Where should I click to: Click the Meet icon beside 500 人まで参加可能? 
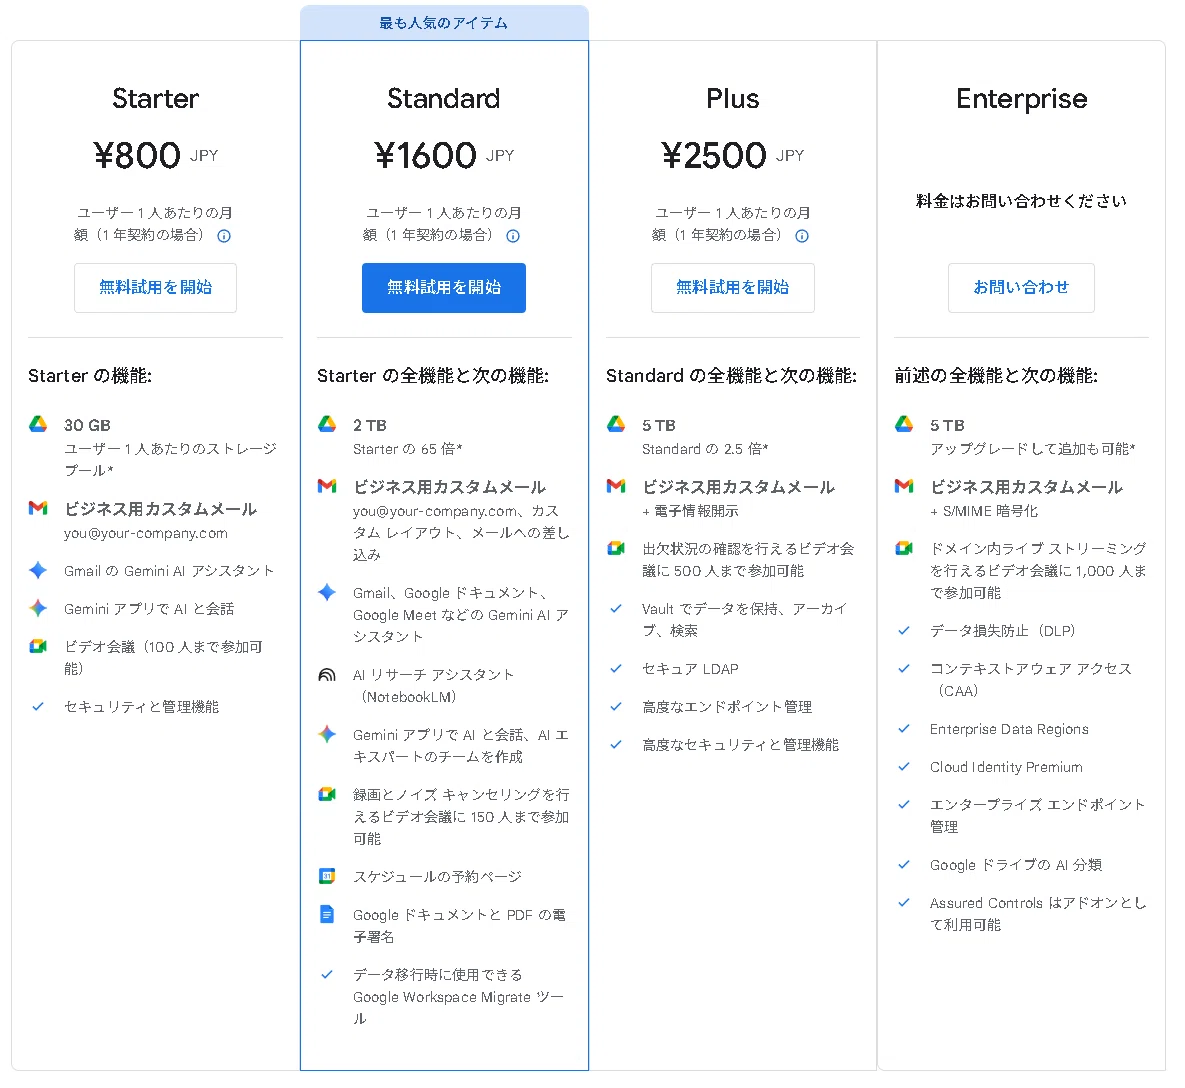pyautogui.click(x=616, y=549)
